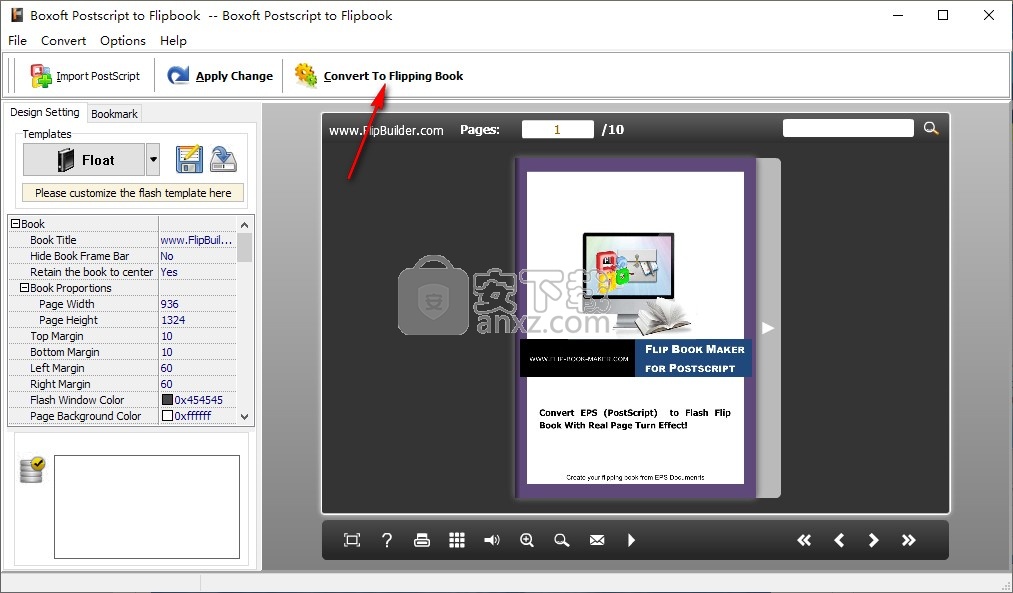The height and width of the screenshot is (593, 1013).
Task: Click the Flash Window Color swatch
Action: 167,400
